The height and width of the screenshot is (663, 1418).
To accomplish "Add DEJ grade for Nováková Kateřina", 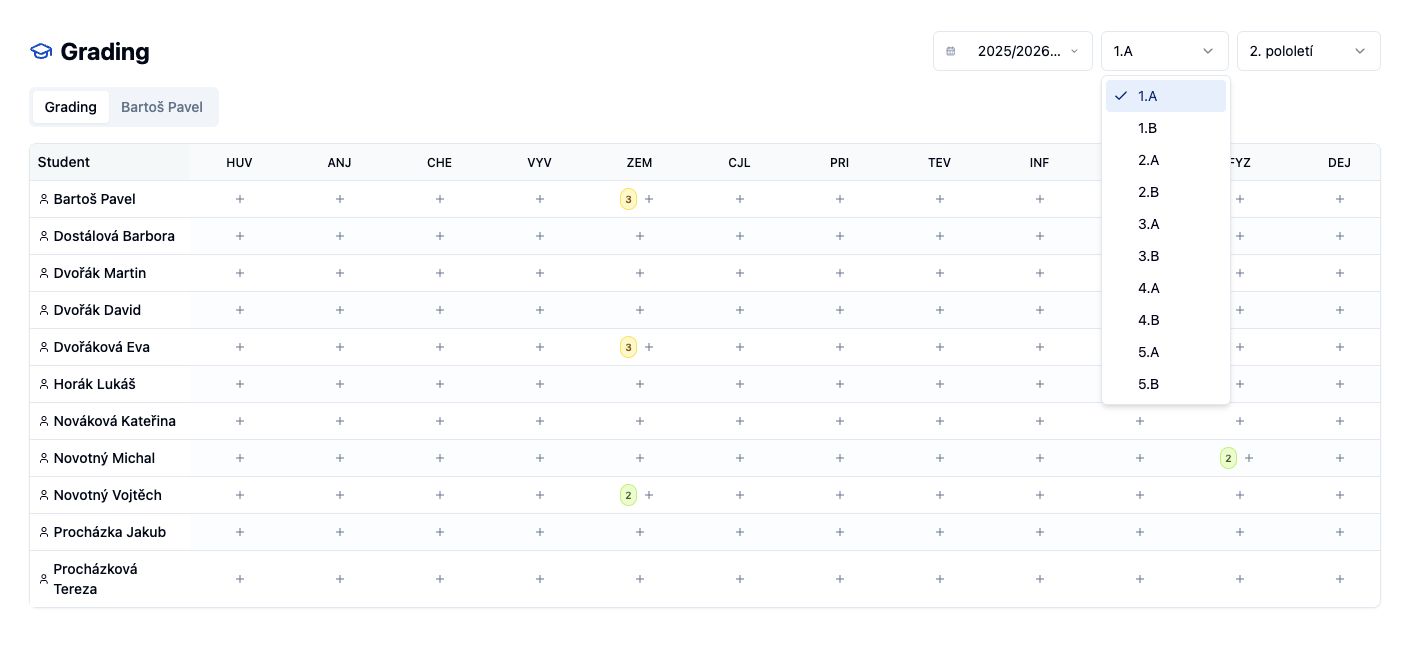I will (x=1340, y=421).
